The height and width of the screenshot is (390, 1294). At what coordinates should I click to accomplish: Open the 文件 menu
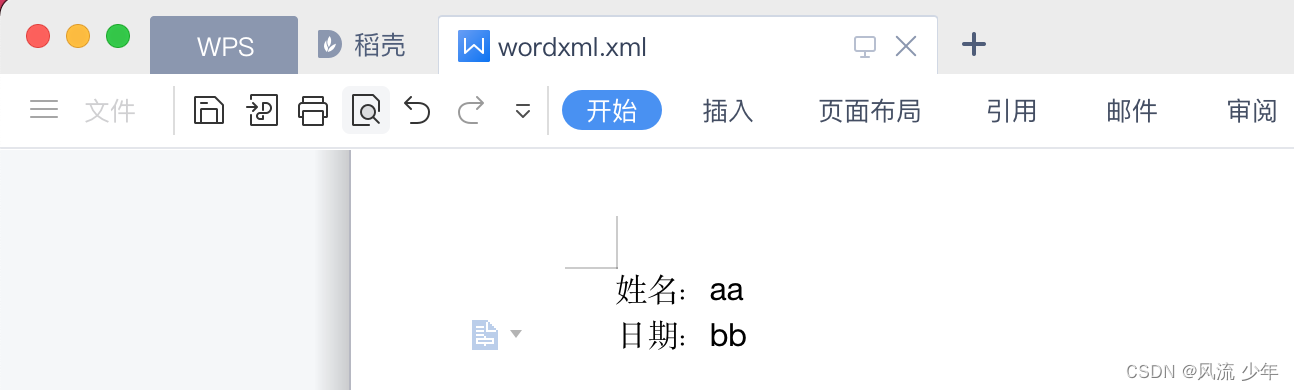point(110,111)
